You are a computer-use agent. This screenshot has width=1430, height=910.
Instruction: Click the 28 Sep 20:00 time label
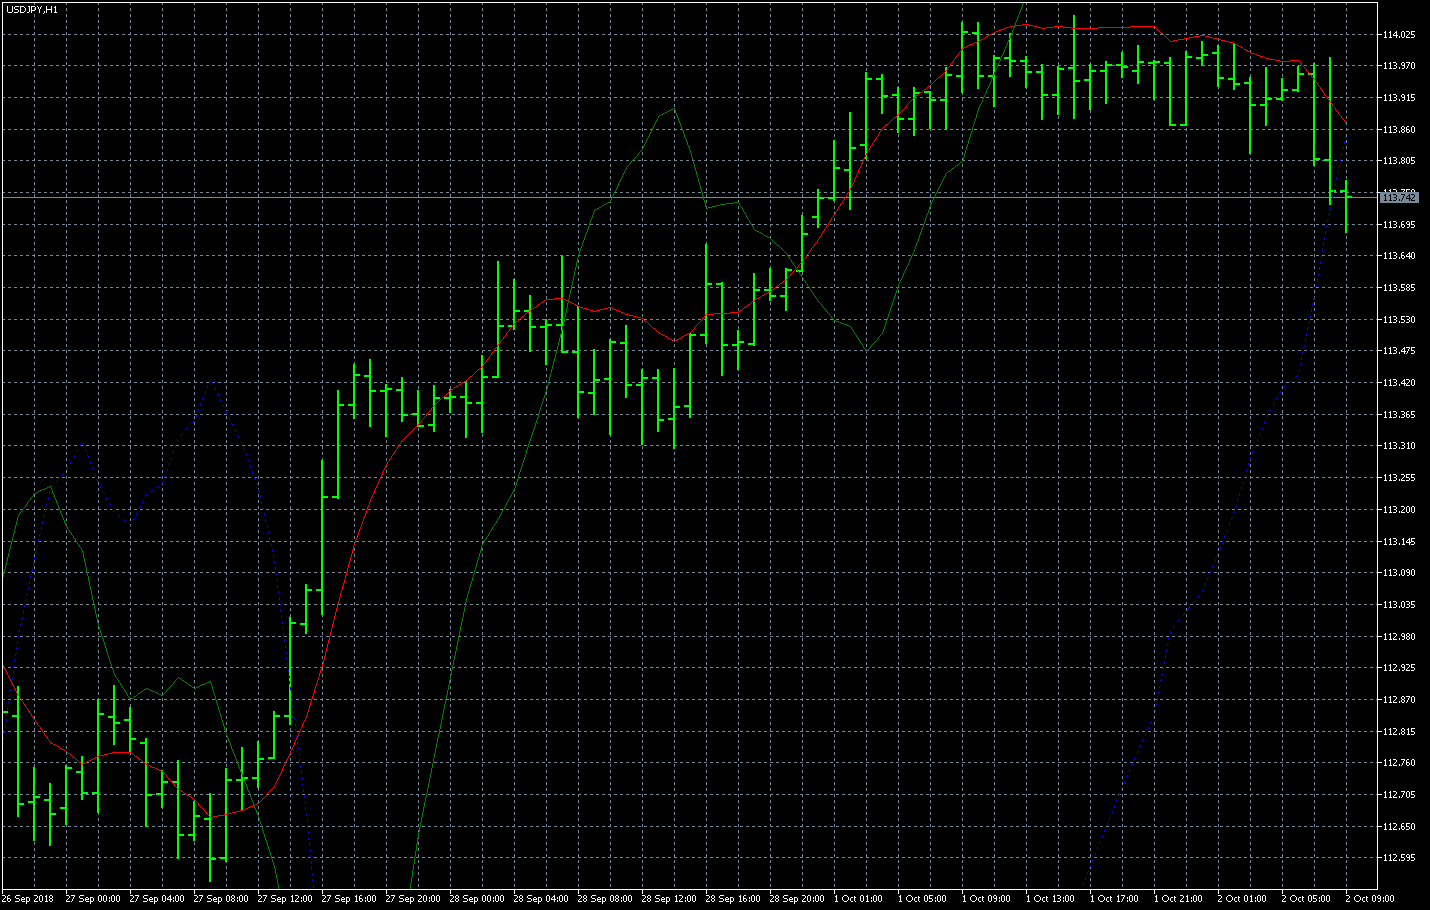797,899
